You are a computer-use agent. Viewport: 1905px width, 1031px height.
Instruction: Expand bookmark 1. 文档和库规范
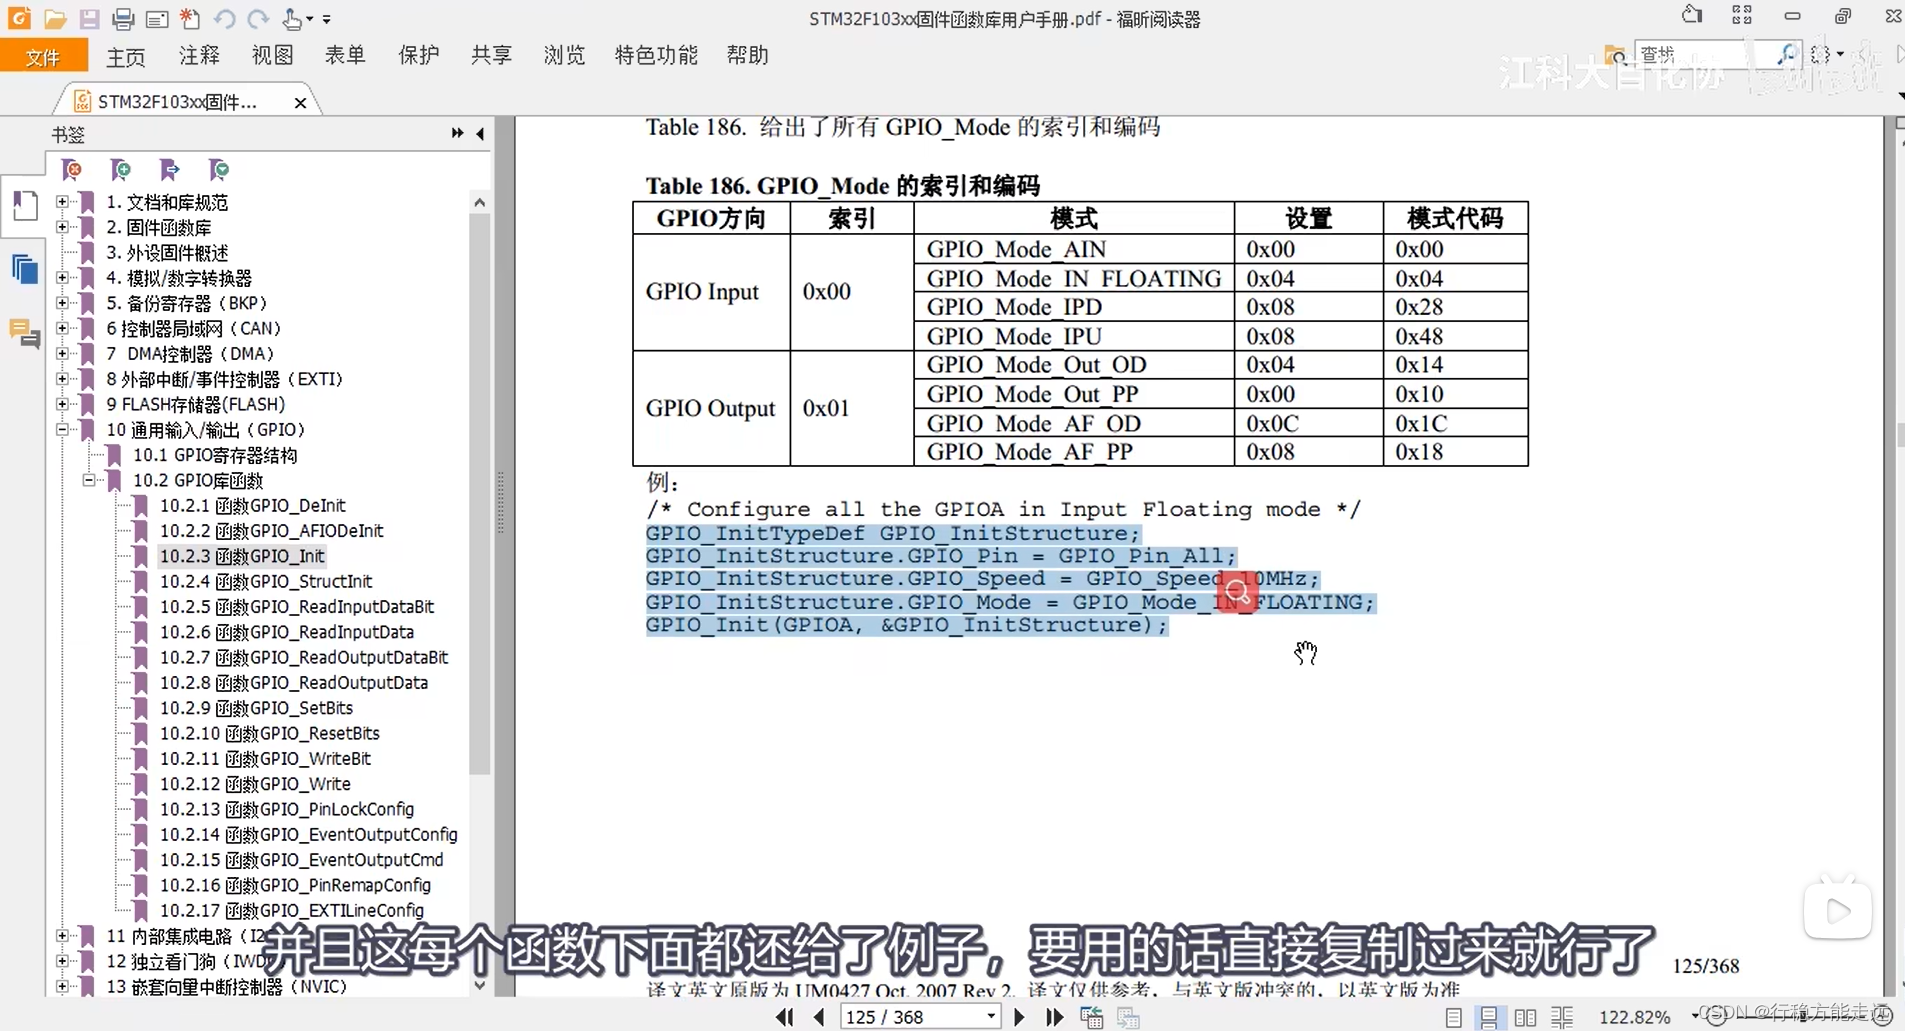pyautogui.click(x=62, y=202)
